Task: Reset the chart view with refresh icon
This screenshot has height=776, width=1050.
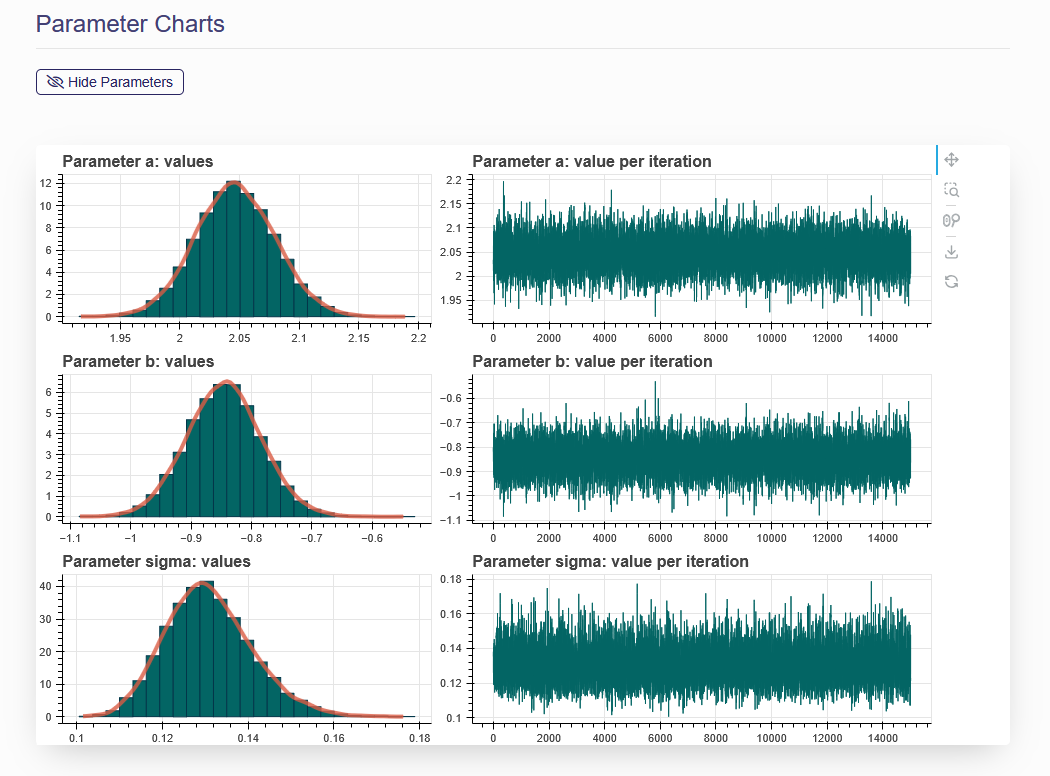Action: pyautogui.click(x=952, y=282)
